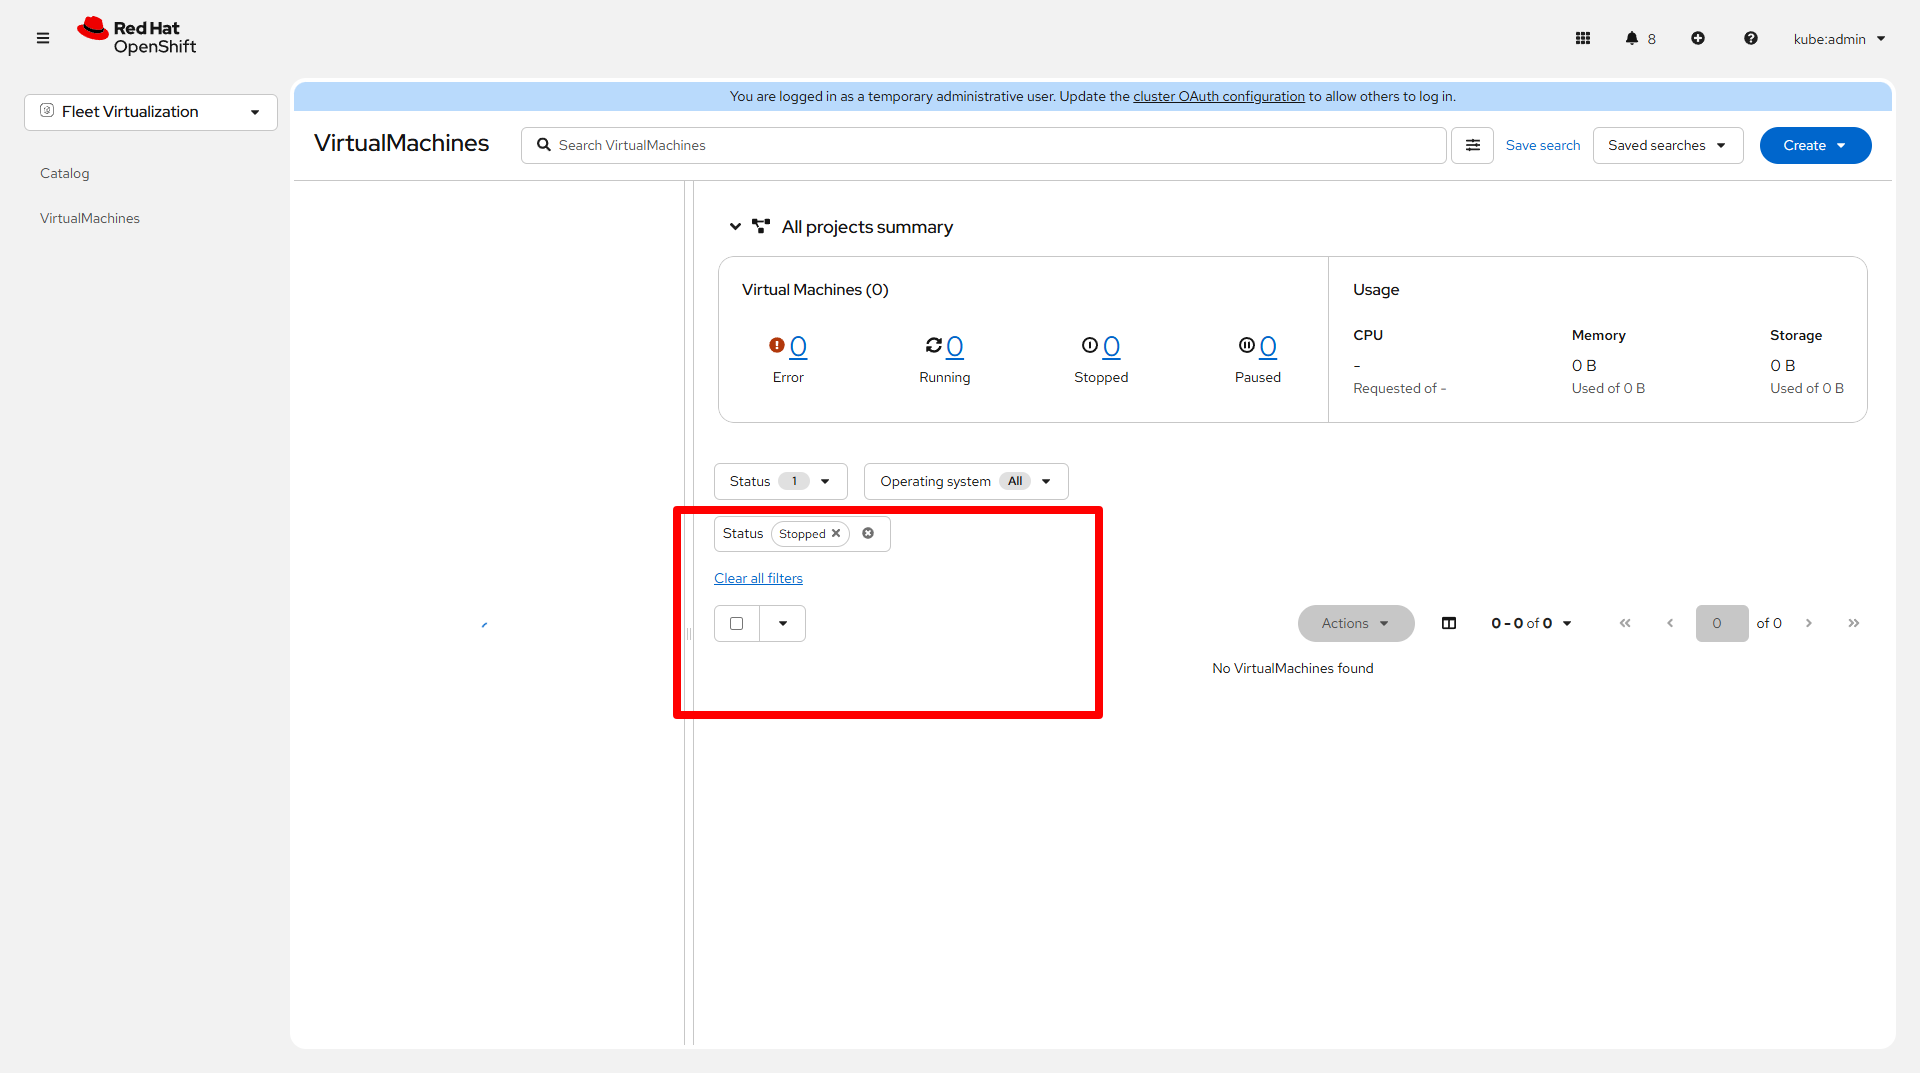Collapse the All projects summary section
1920x1073 pixels.
[735, 227]
